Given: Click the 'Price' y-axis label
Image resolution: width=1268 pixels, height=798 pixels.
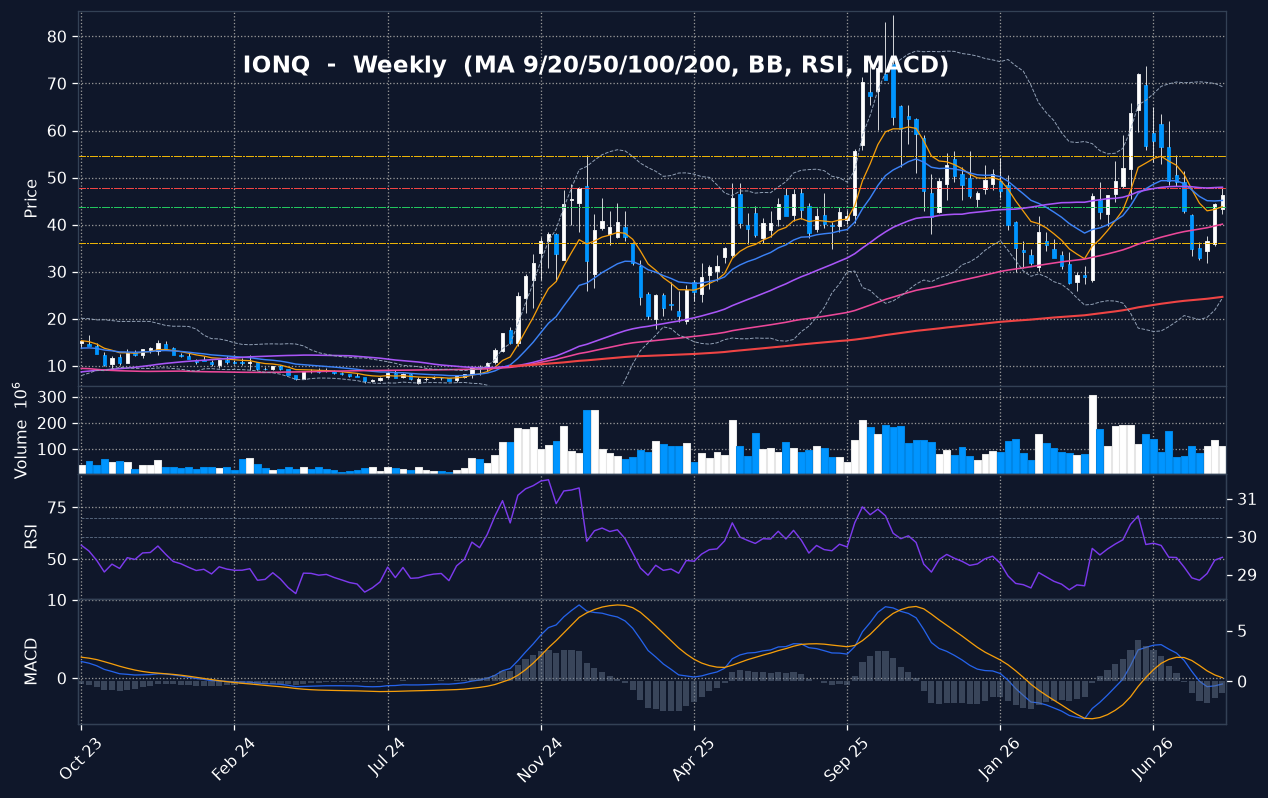Looking at the screenshot, I should (31, 198).
